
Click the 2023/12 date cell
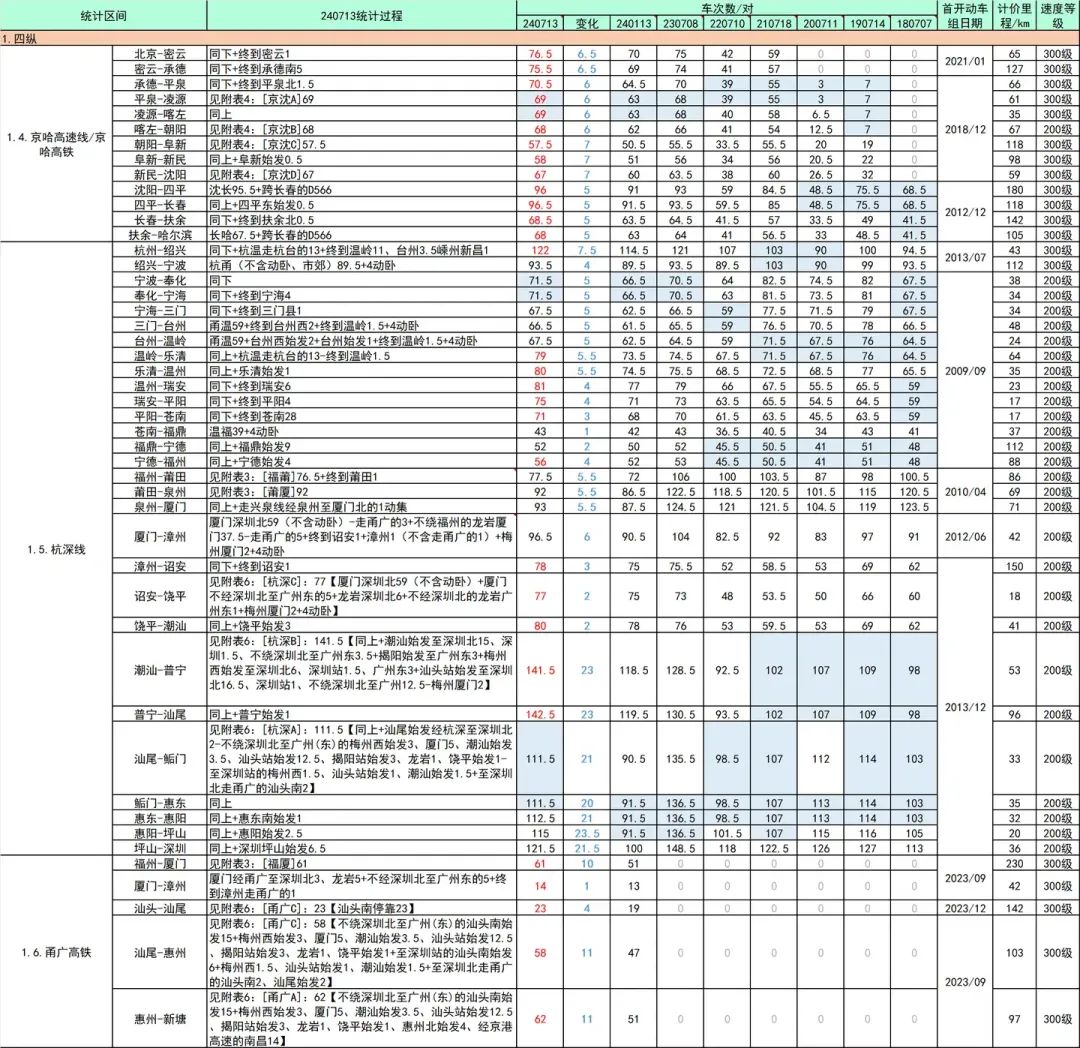click(x=965, y=908)
